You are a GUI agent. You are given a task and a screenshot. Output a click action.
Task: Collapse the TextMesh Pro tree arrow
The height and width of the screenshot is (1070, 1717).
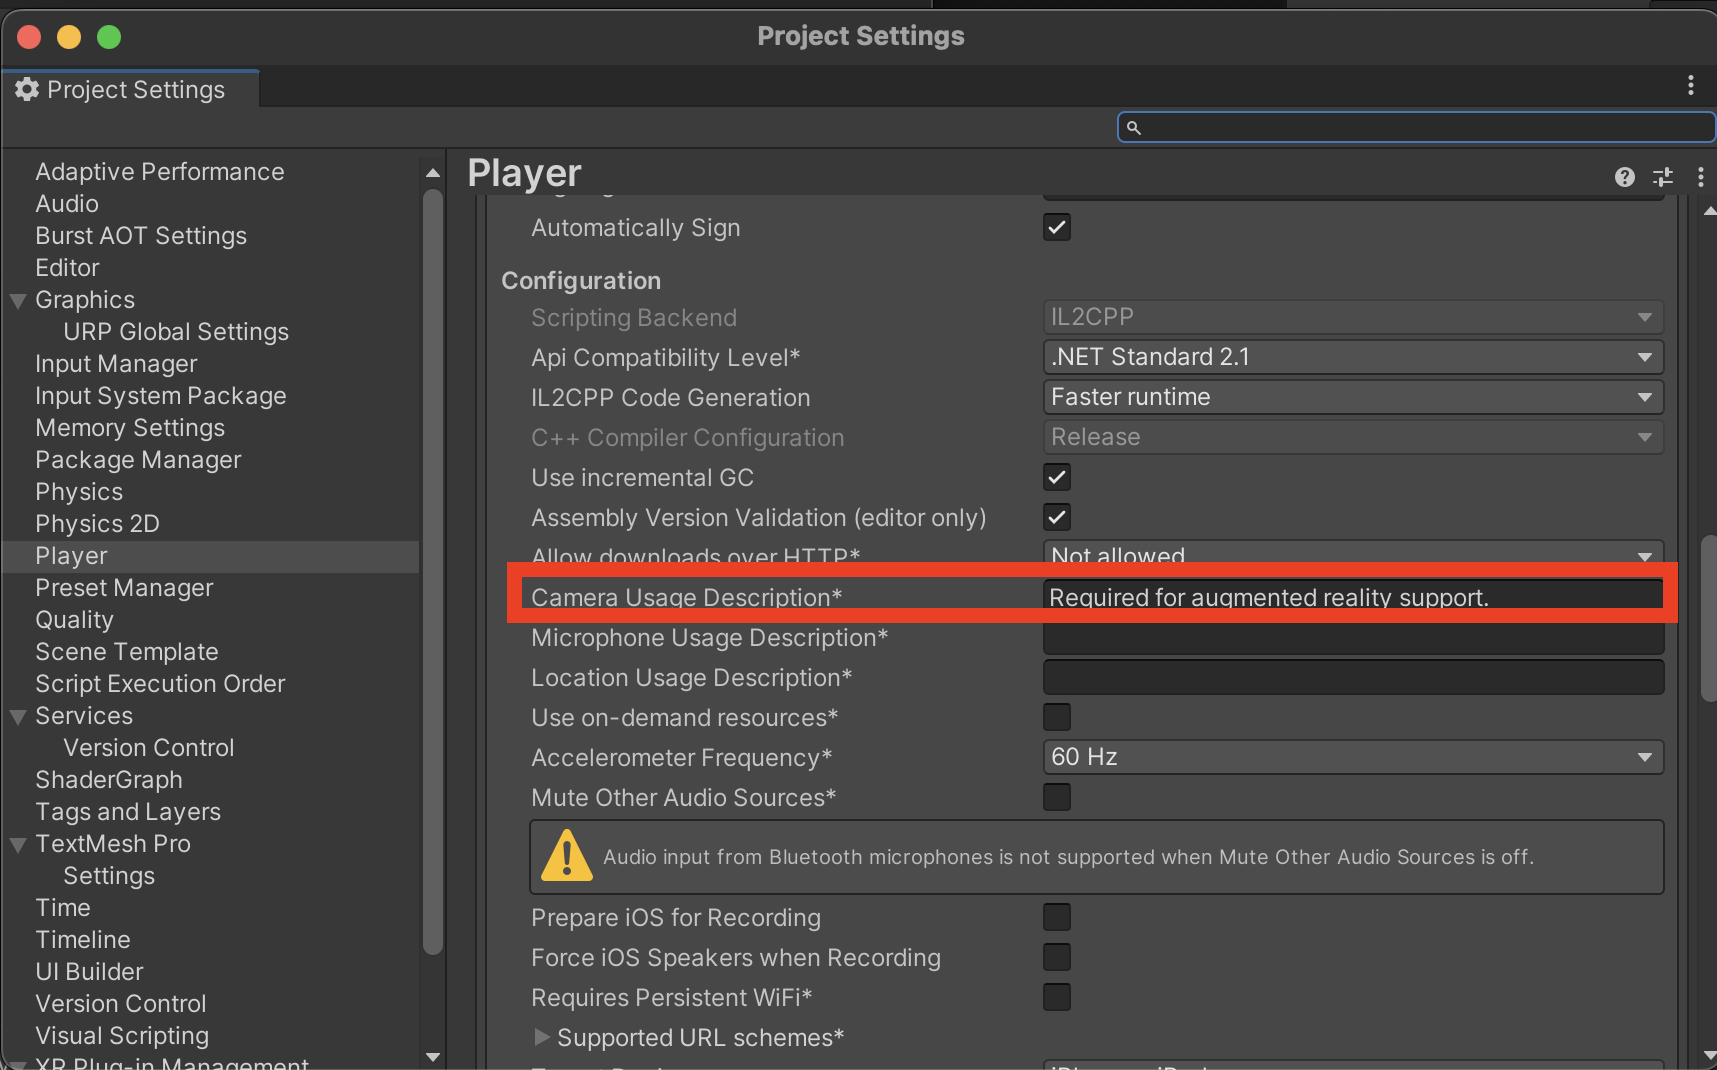[18, 844]
